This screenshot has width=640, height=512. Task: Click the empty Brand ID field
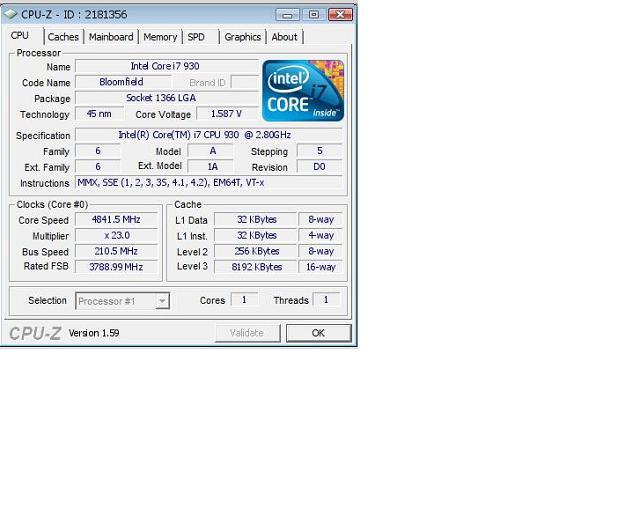(x=245, y=82)
